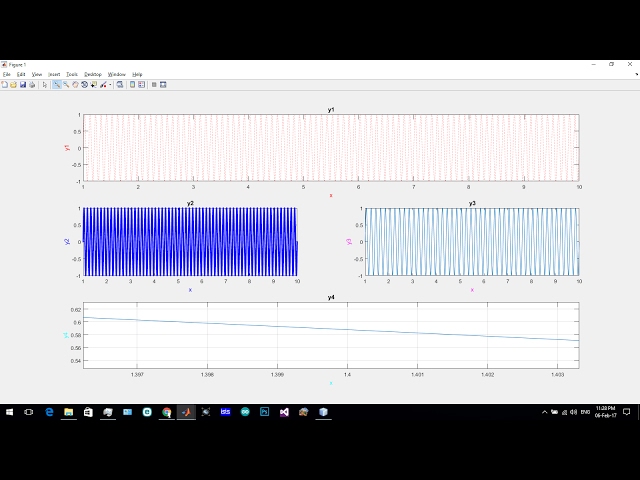Toggle the Zoom In tool
The height and width of the screenshot is (480, 640).
pos(57,84)
